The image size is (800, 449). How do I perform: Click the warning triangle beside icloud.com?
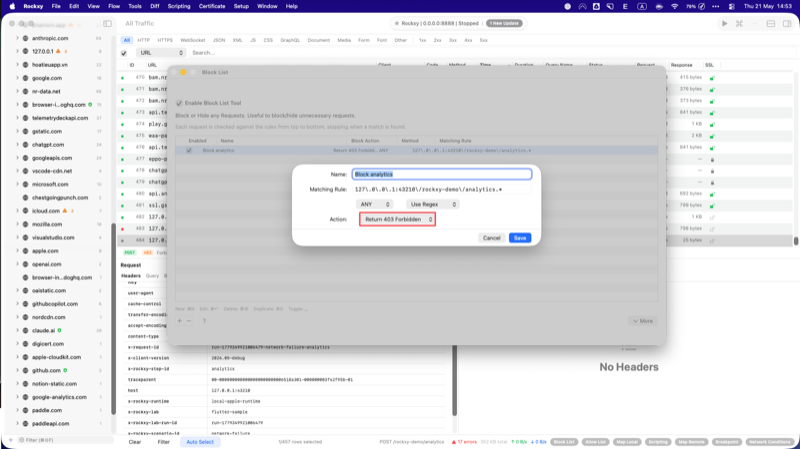point(65,211)
